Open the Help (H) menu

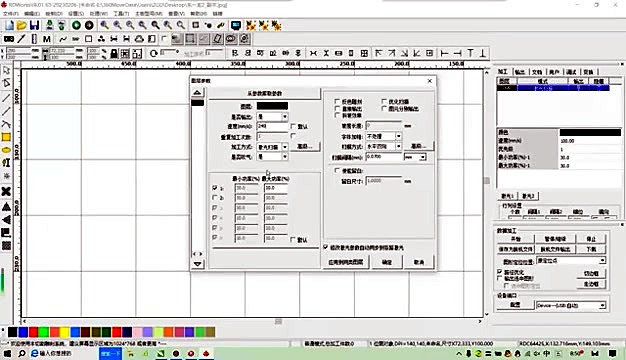198,14
